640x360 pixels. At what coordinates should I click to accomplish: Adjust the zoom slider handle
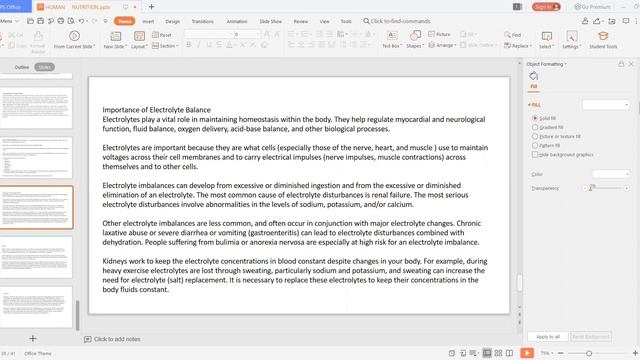click(589, 353)
